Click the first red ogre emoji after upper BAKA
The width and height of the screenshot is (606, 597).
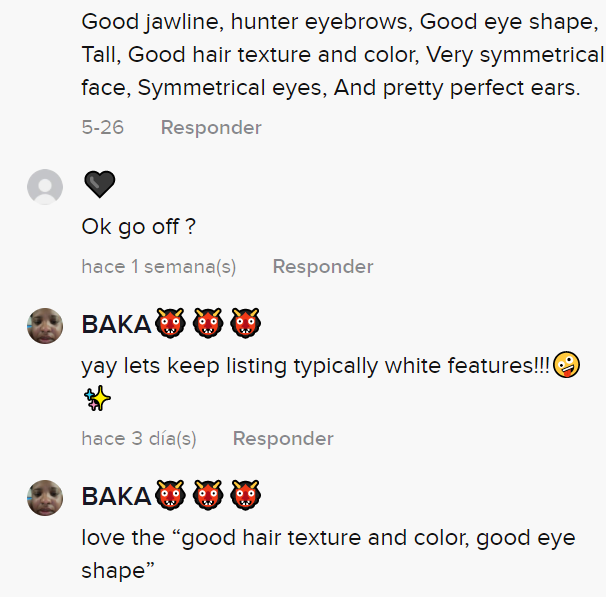coord(170,323)
